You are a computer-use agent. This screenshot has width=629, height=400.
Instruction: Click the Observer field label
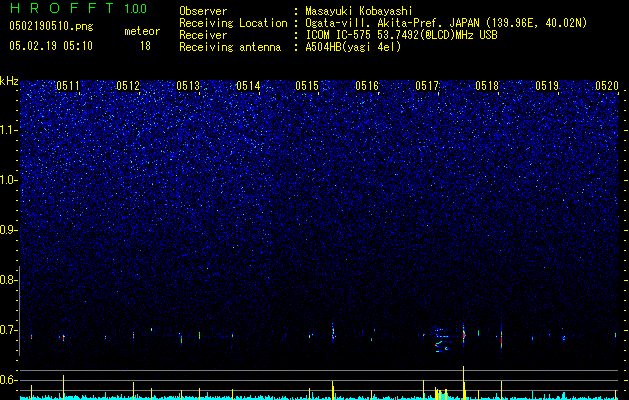(203, 11)
